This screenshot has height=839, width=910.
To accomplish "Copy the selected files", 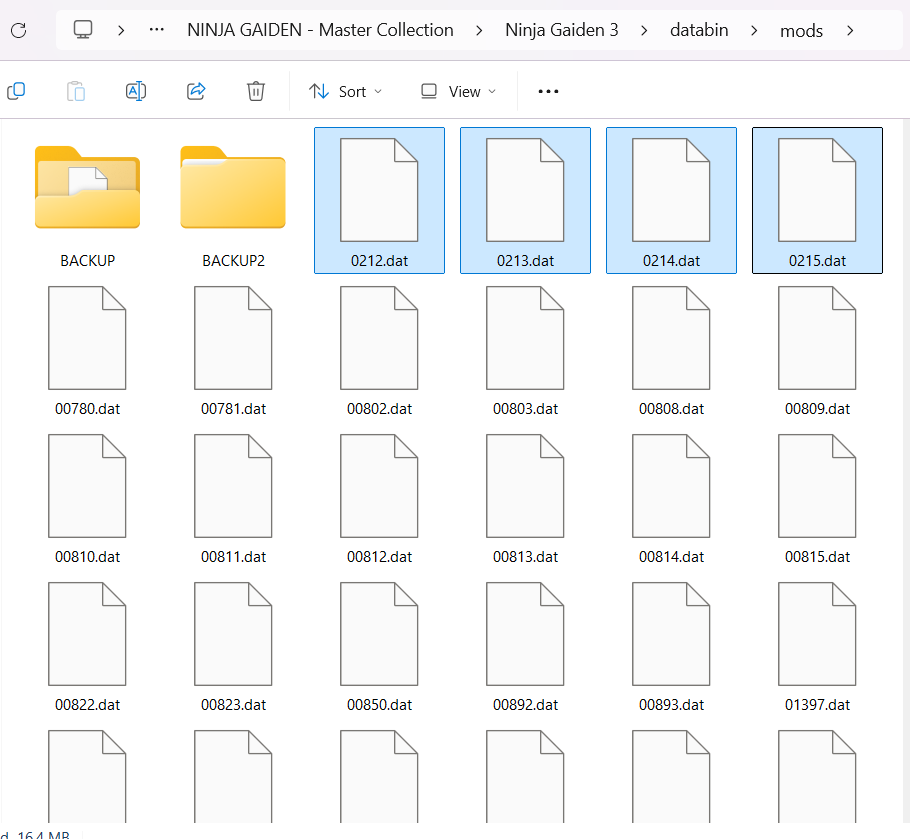I will point(16,91).
